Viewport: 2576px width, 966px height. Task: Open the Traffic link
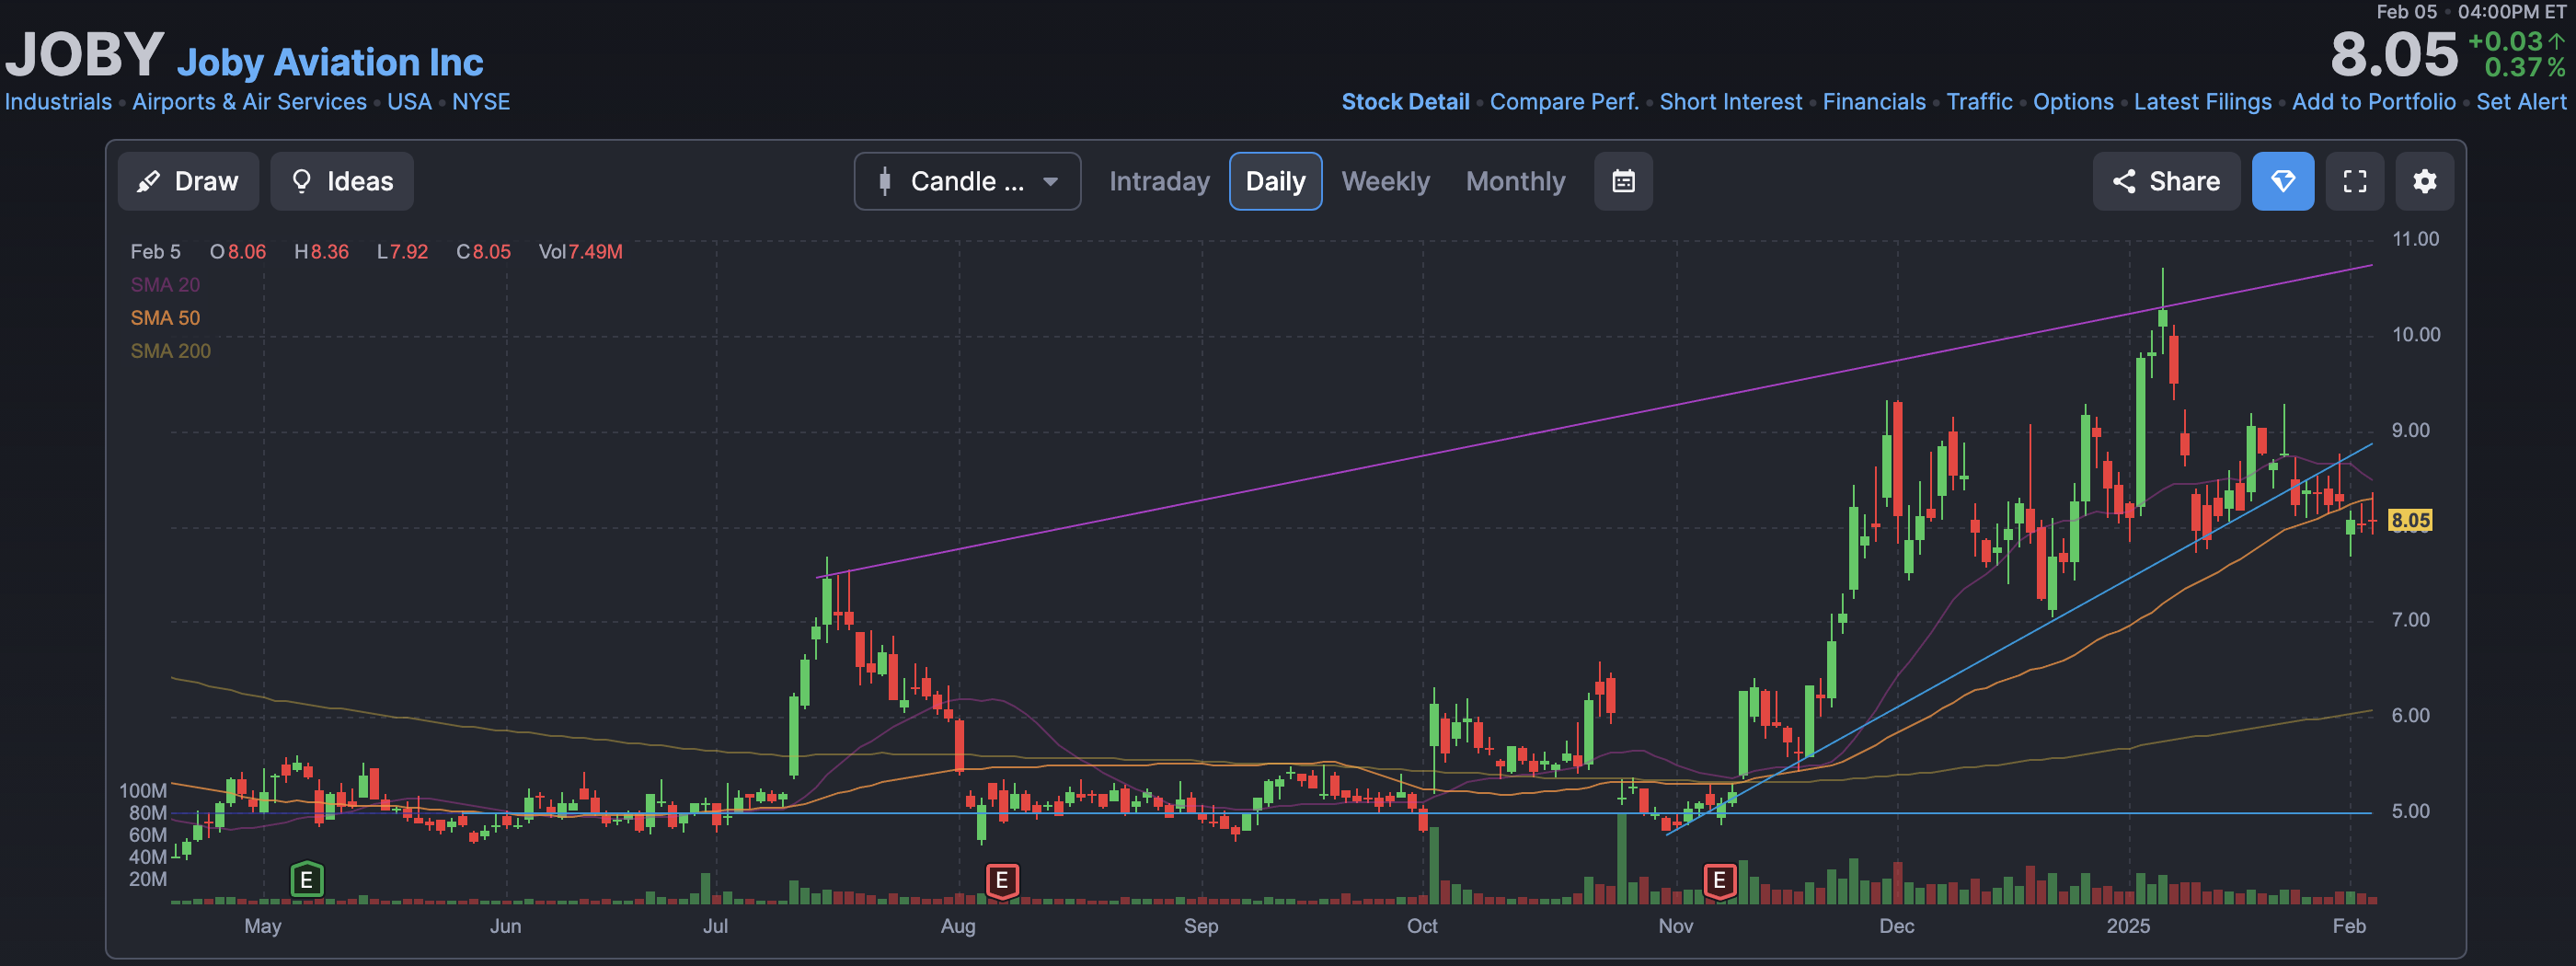click(x=1979, y=102)
